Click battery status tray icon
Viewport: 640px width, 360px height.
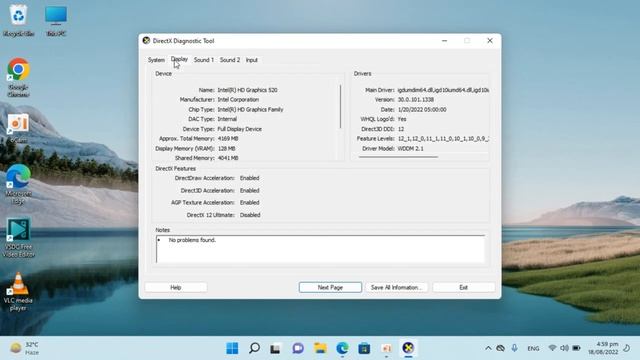(x=576, y=348)
